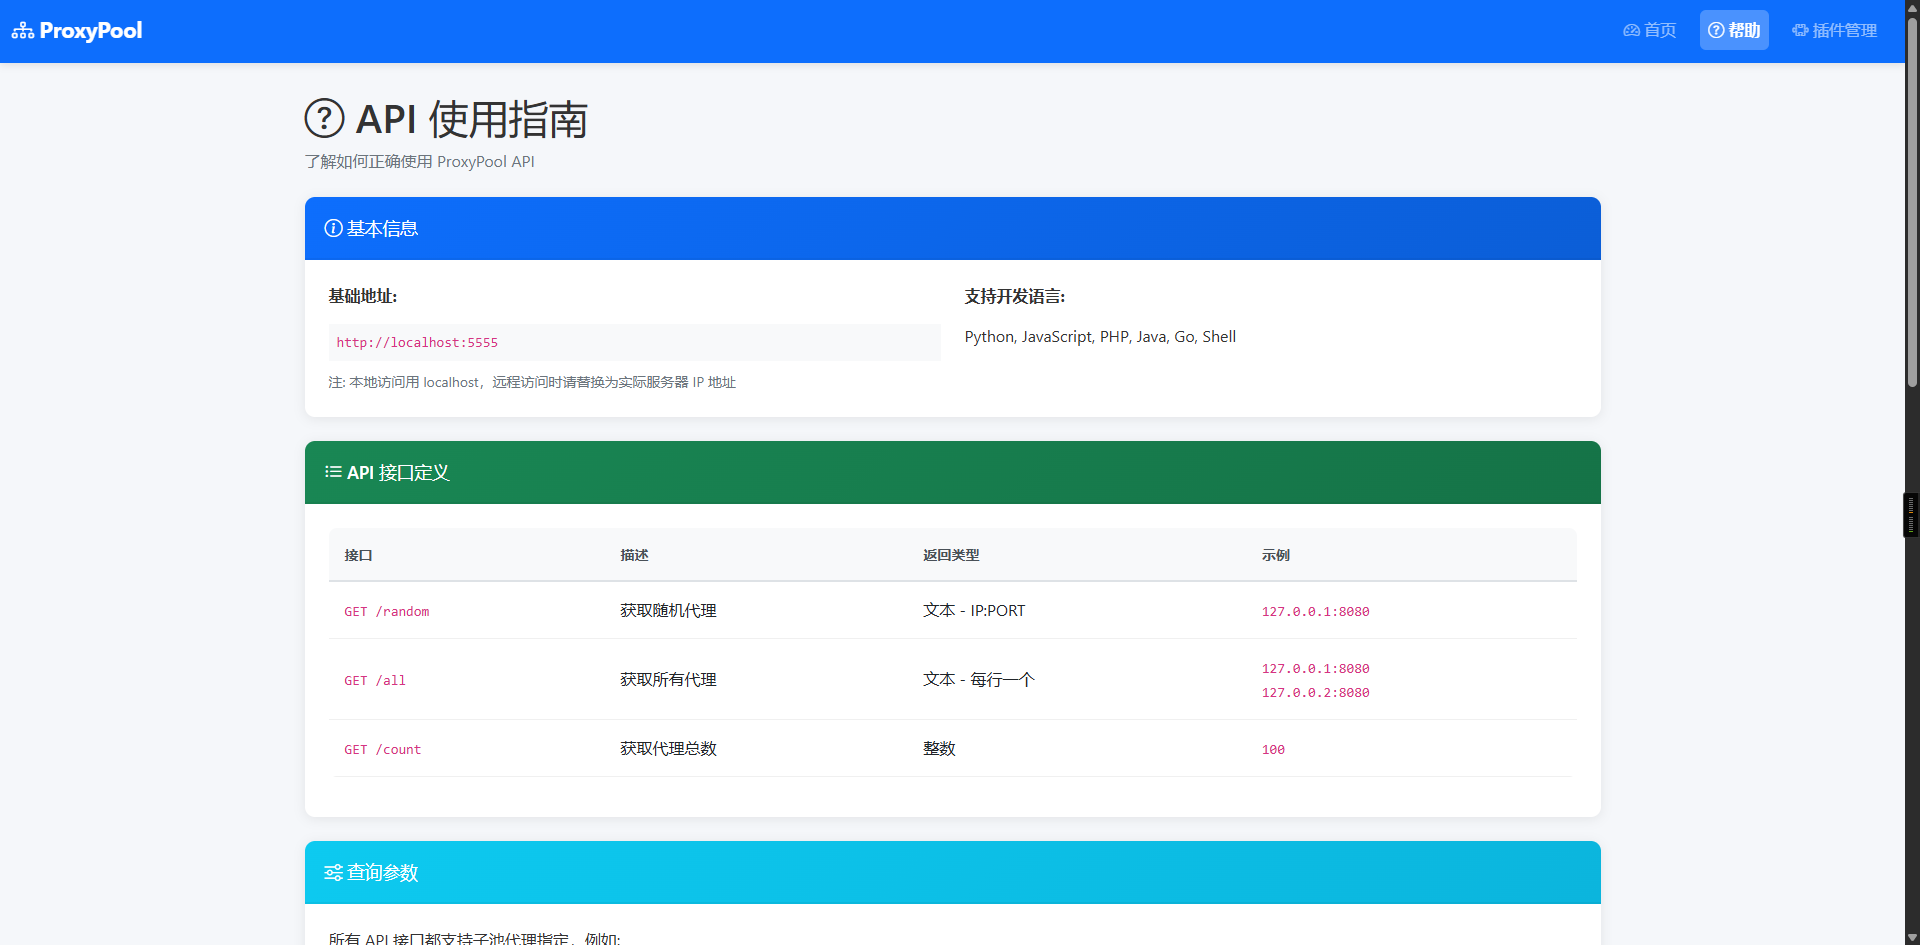The width and height of the screenshot is (1920, 945).
Task: Open the 插件管理 plugin management page
Action: [1835, 30]
